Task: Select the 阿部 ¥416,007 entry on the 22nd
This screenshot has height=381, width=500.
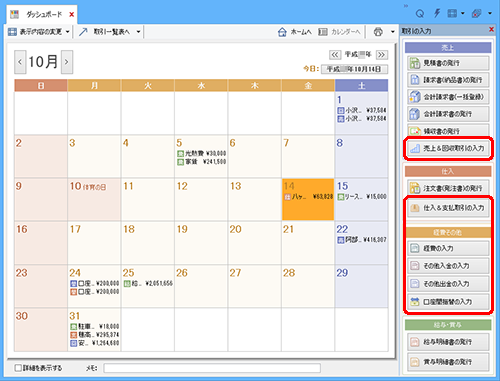Action: point(362,240)
